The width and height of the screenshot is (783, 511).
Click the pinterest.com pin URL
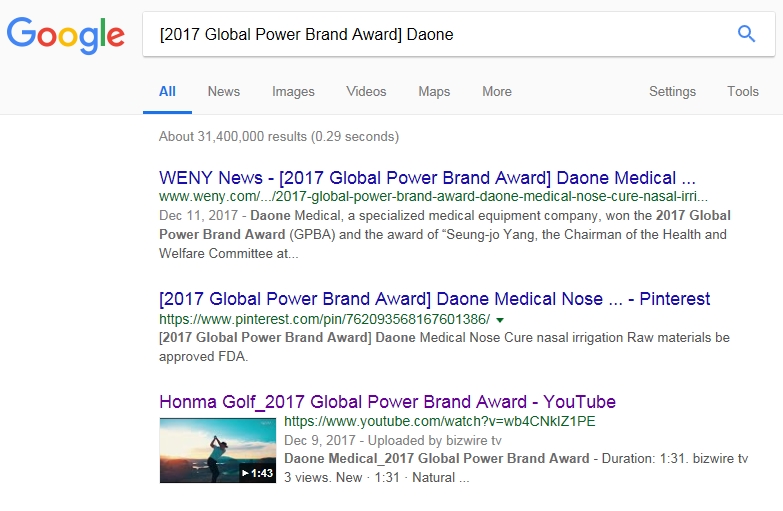tap(325, 319)
